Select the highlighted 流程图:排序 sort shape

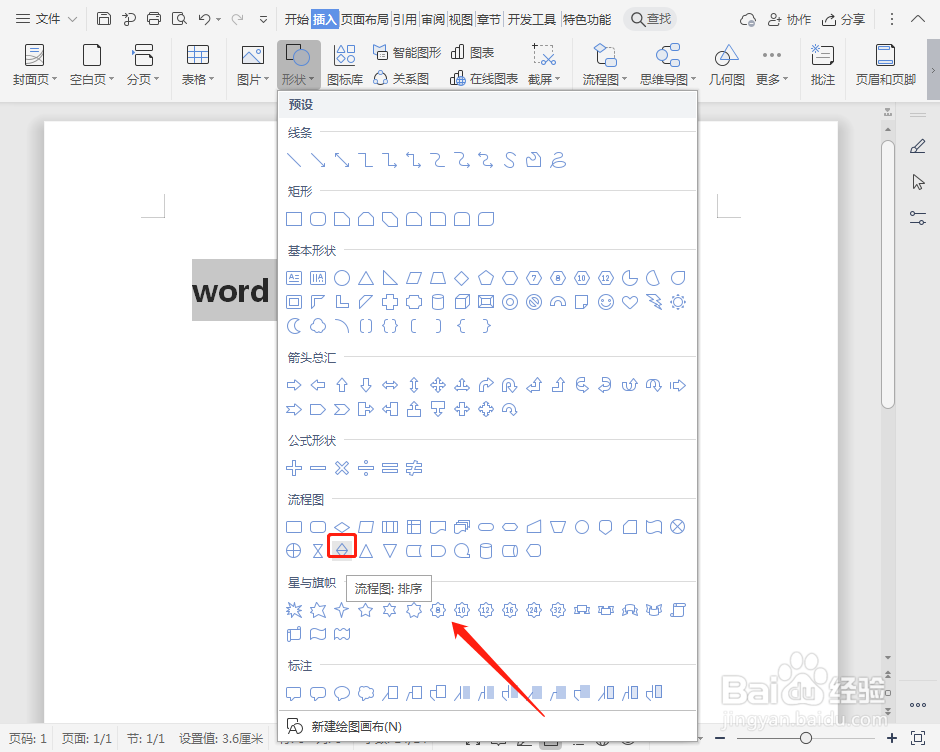(341, 548)
